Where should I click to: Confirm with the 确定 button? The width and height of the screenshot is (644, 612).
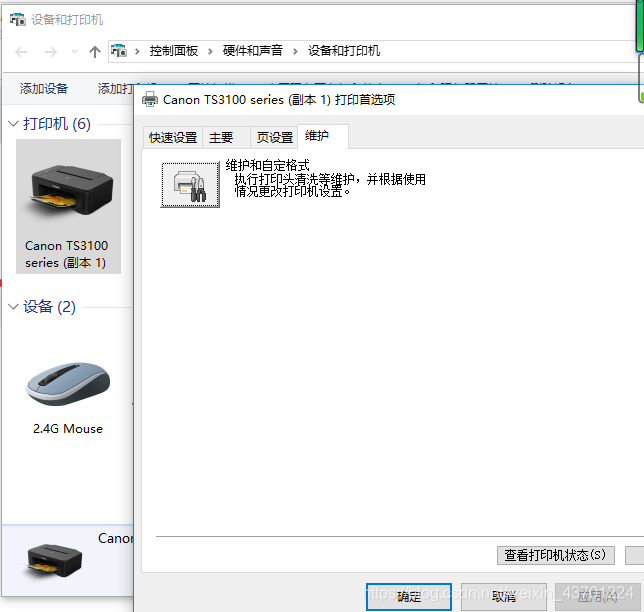click(x=409, y=596)
